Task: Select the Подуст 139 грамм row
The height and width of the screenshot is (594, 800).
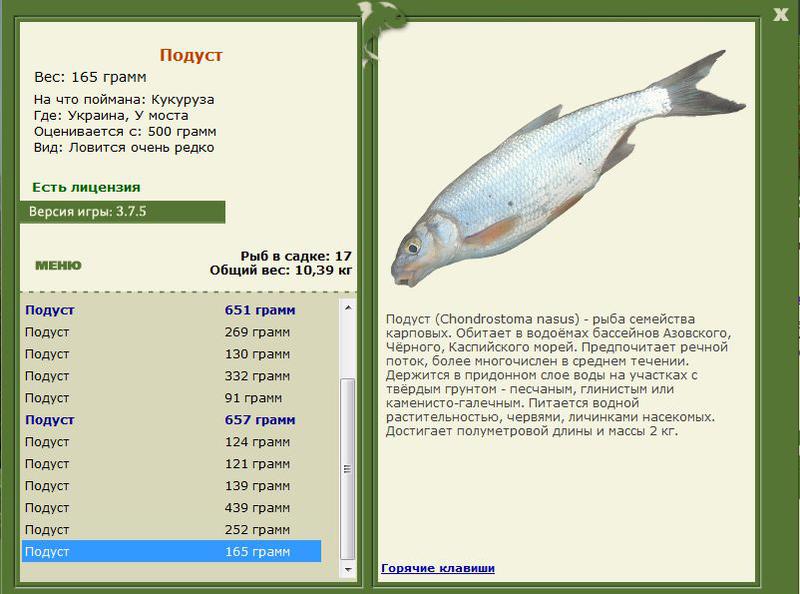Action: (171, 485)
